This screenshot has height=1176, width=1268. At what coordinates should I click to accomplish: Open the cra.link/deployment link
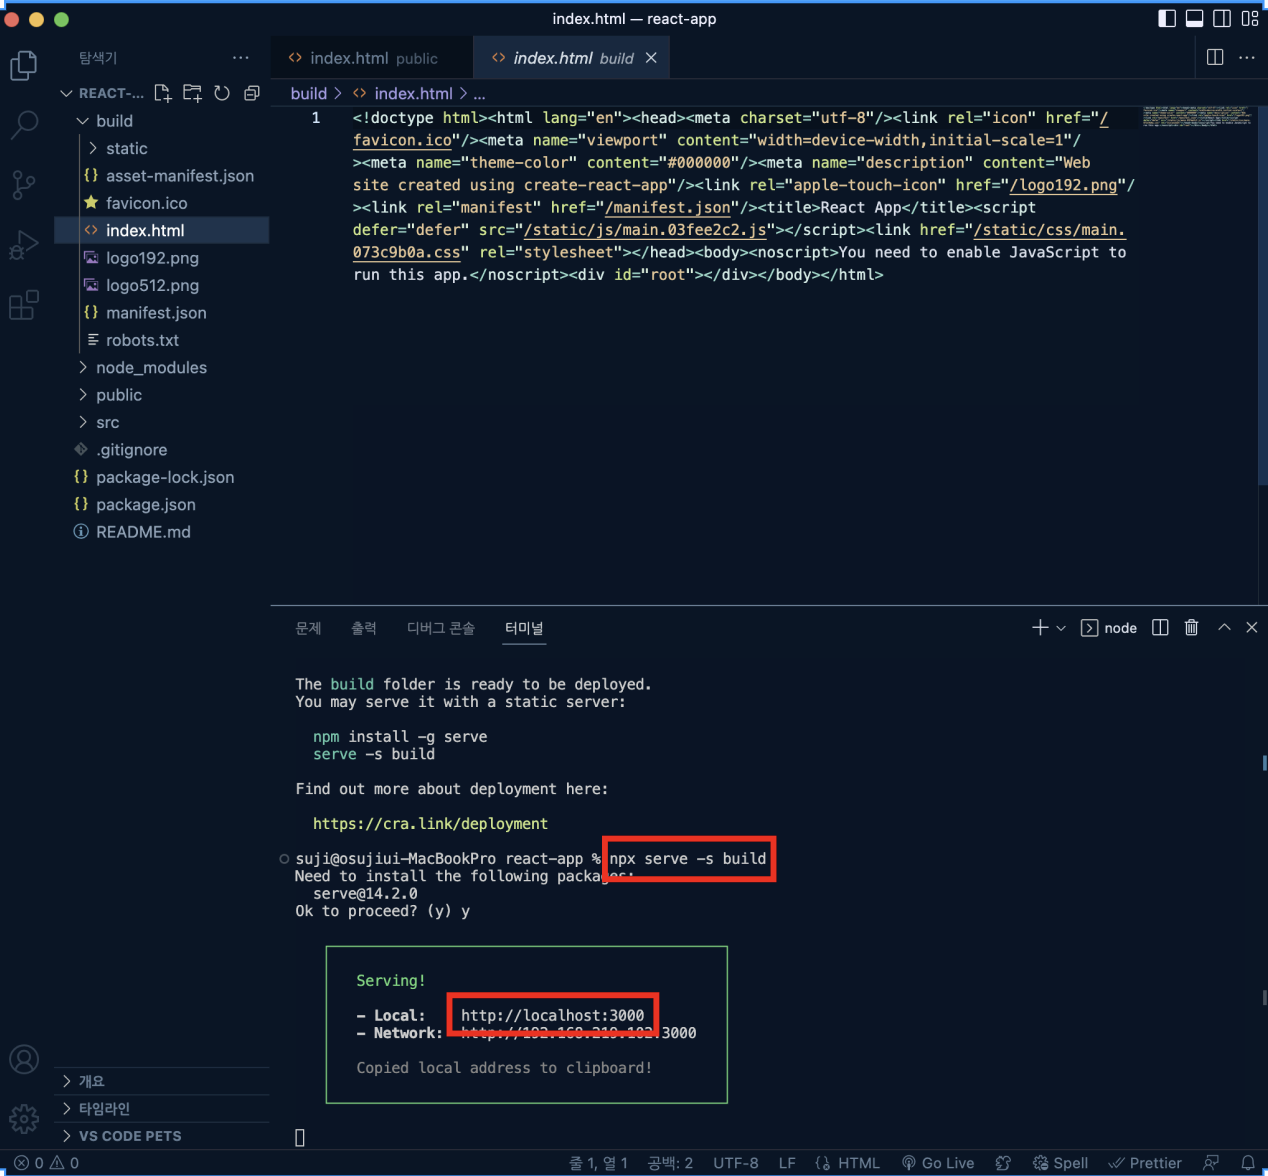click(x=430, y=824)
